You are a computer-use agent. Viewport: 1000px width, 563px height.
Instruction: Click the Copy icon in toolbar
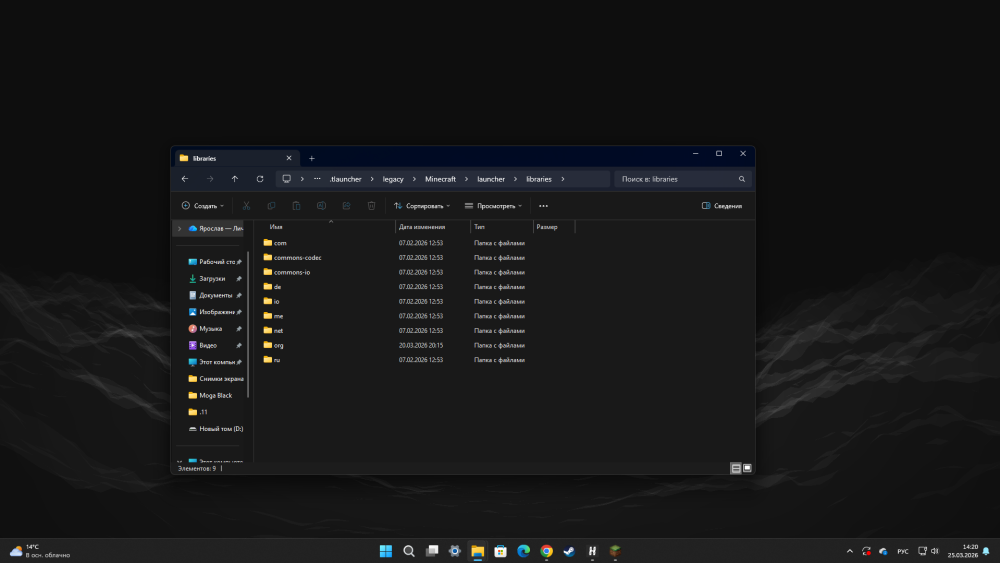271,206
